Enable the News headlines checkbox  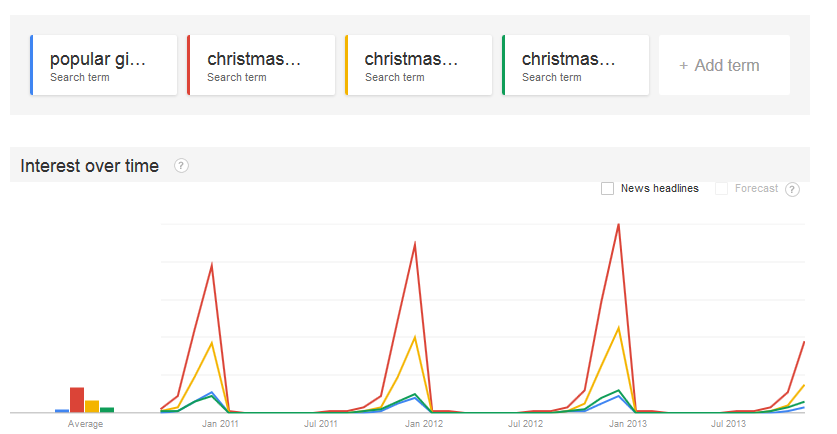click(607, 188)
